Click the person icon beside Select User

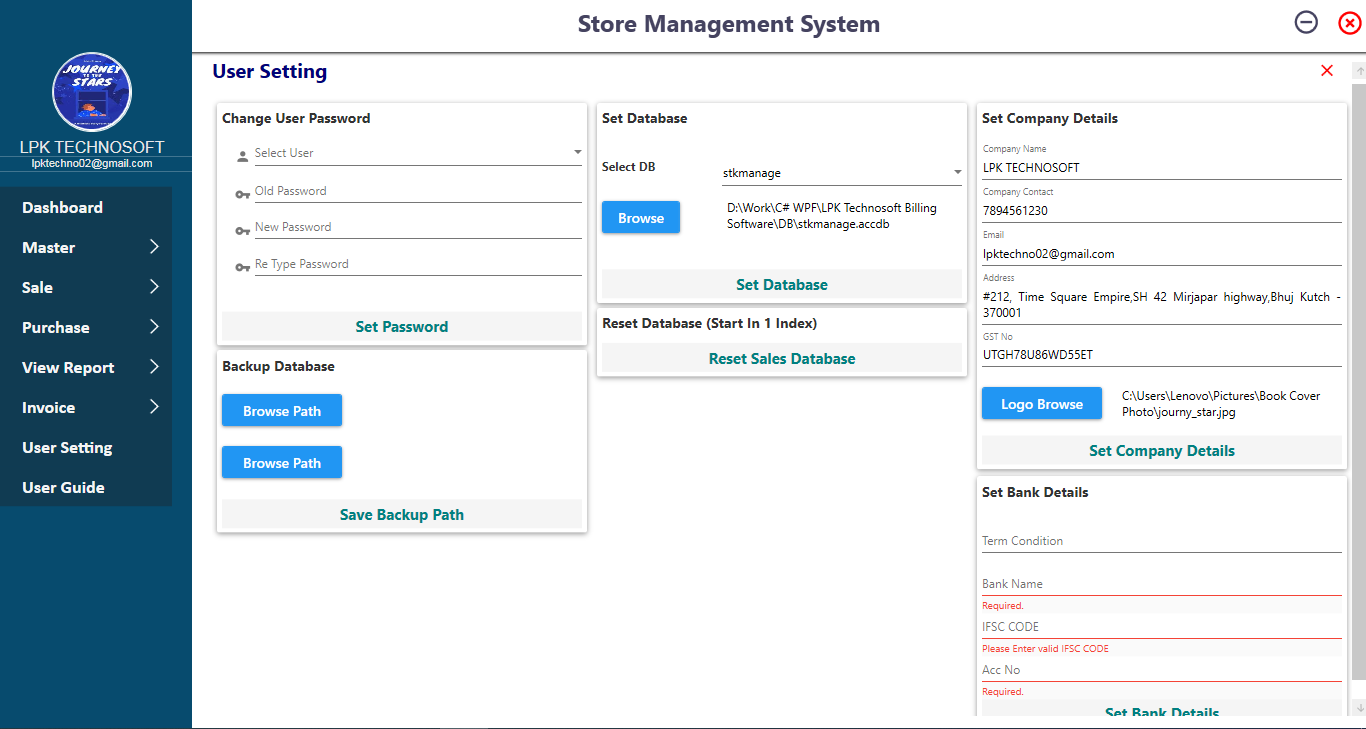(x=242, y=157)
